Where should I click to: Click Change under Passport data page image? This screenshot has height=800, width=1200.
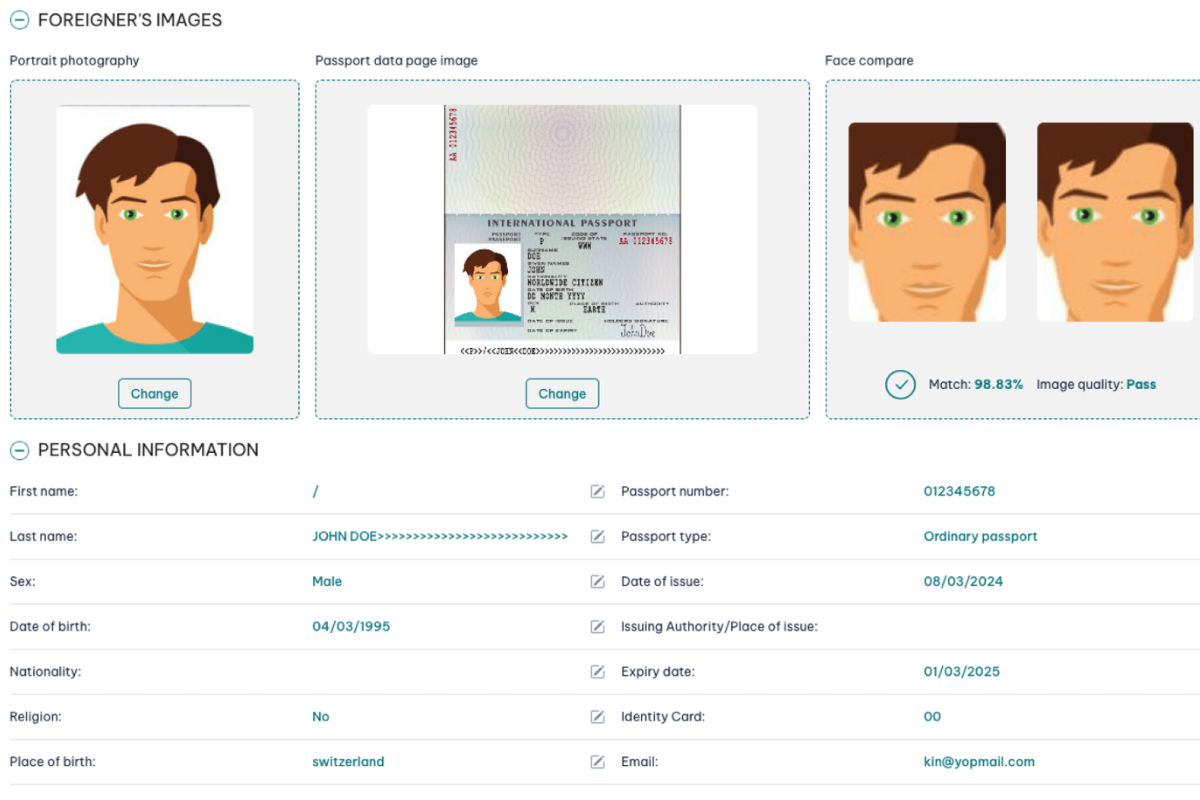(562, 393)
